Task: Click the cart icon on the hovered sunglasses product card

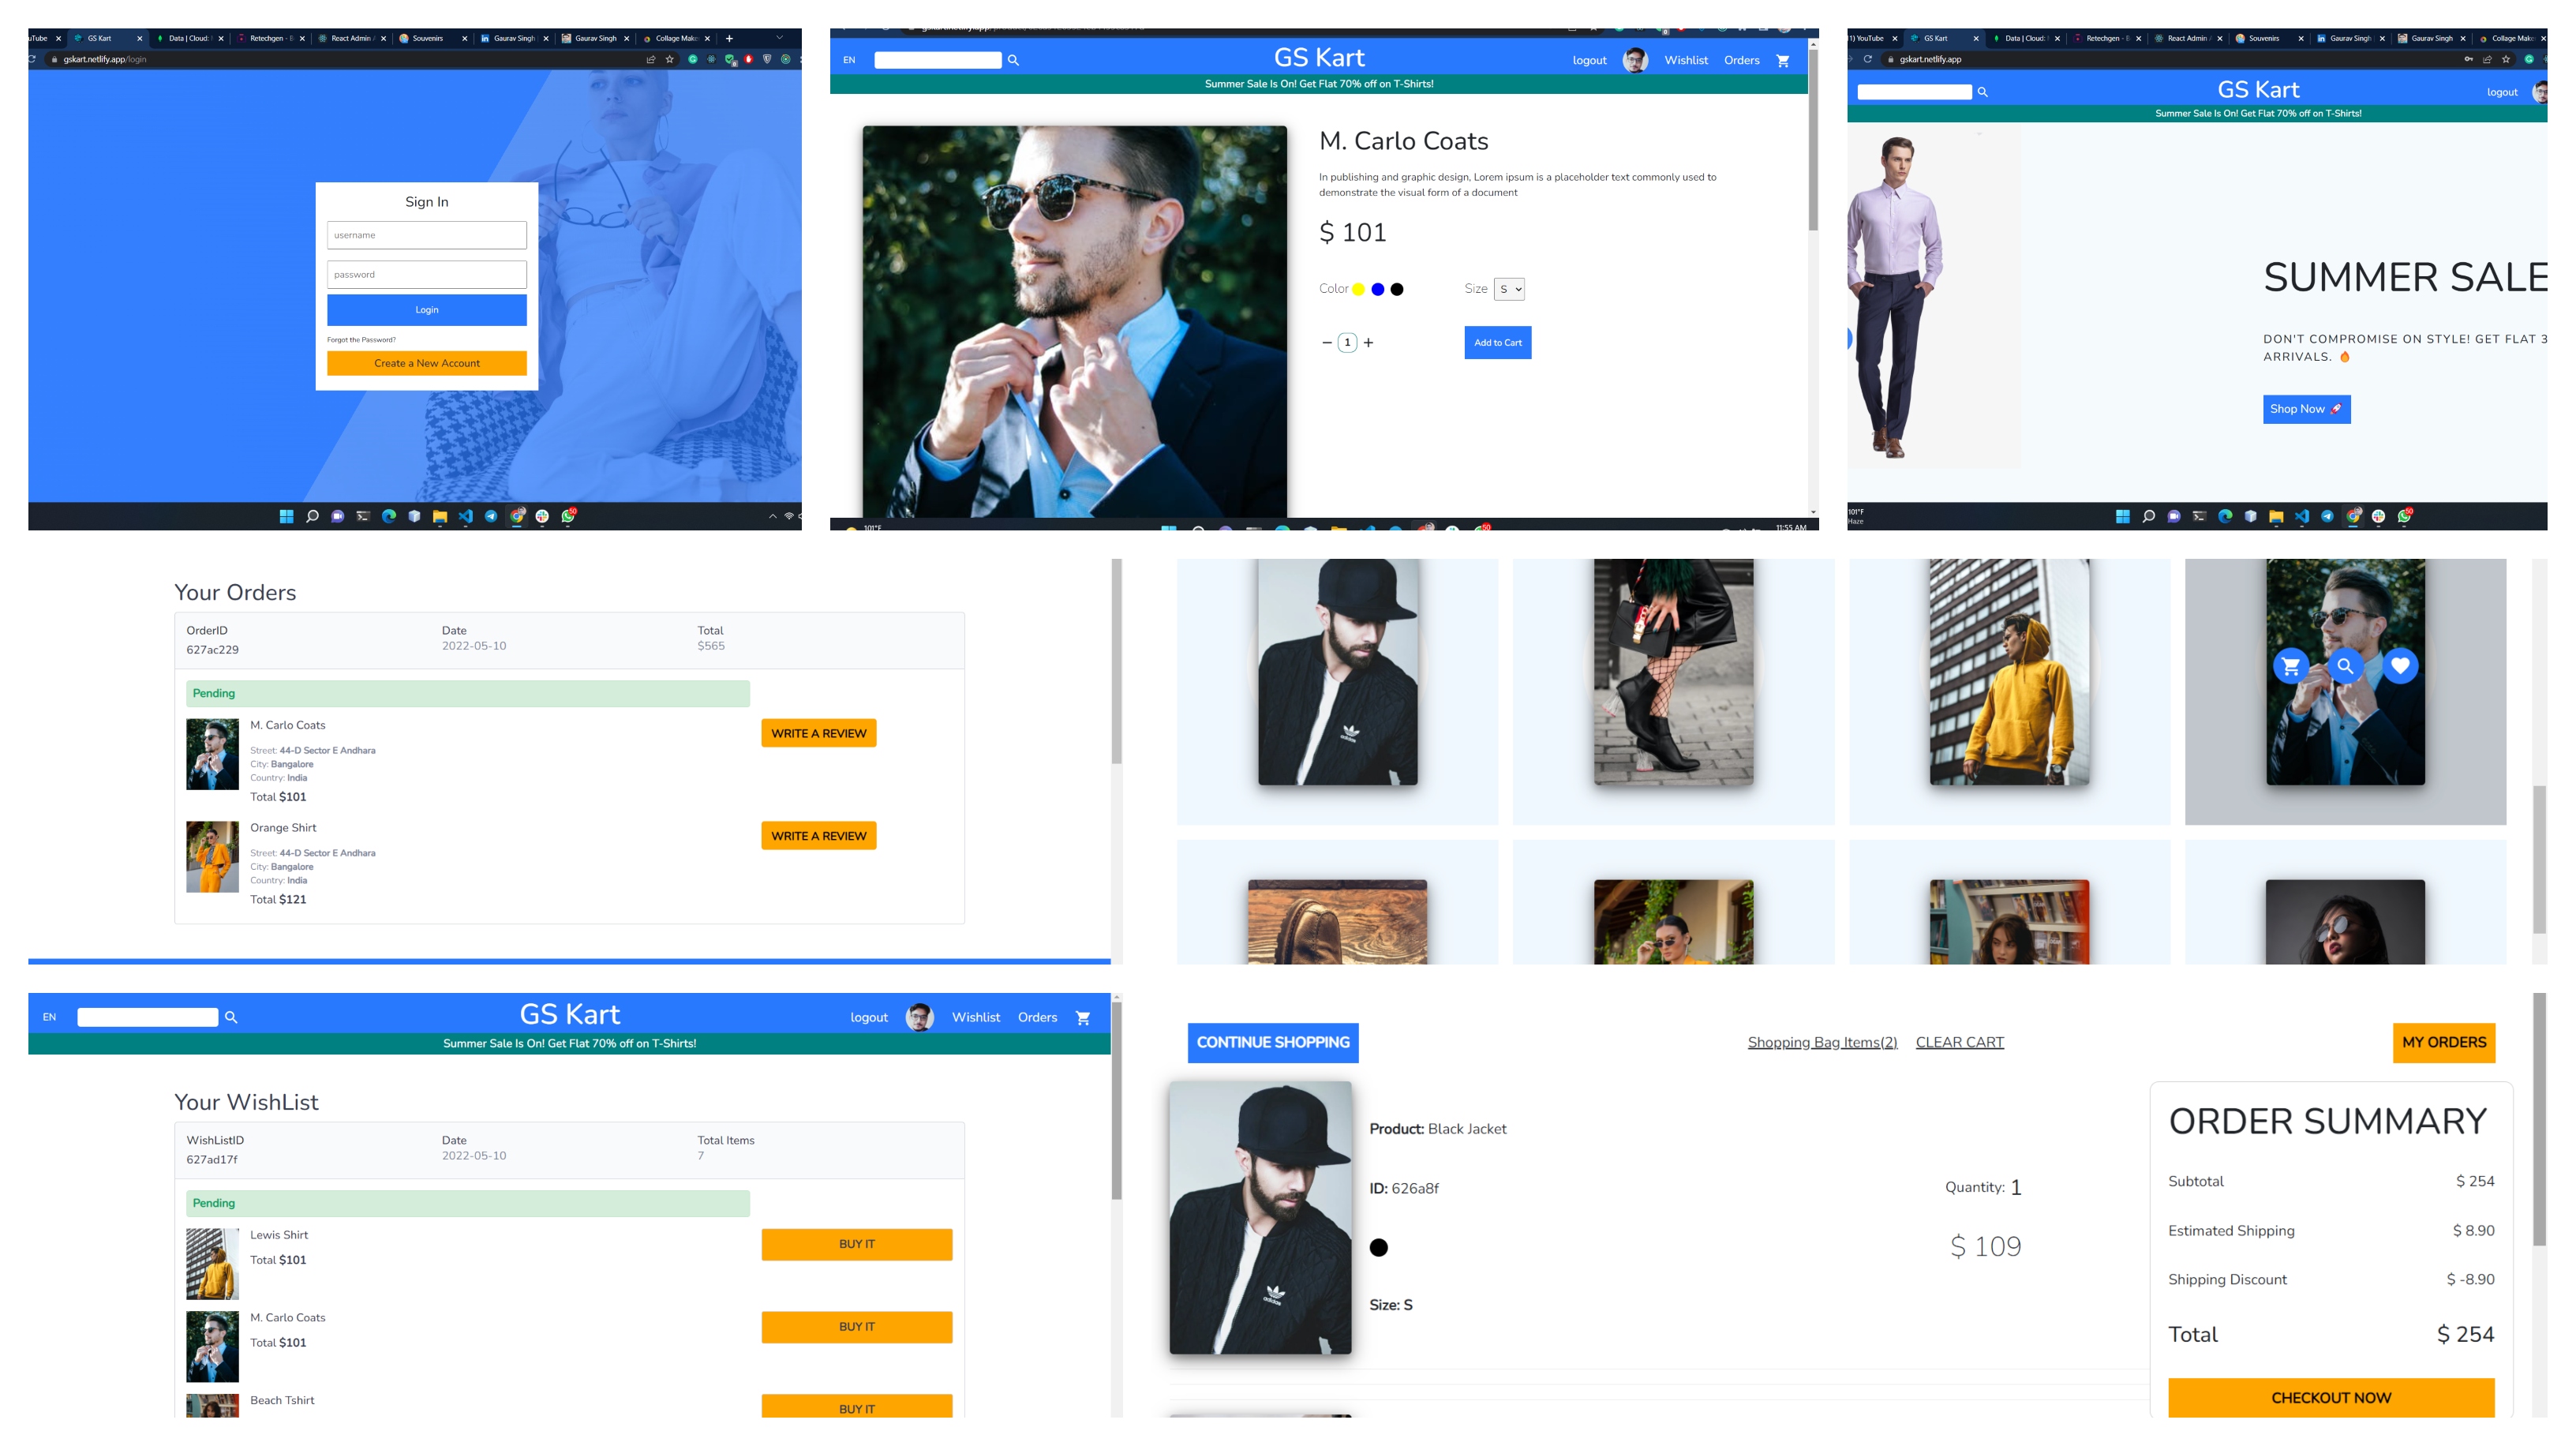Action: tap(2290, 666)
